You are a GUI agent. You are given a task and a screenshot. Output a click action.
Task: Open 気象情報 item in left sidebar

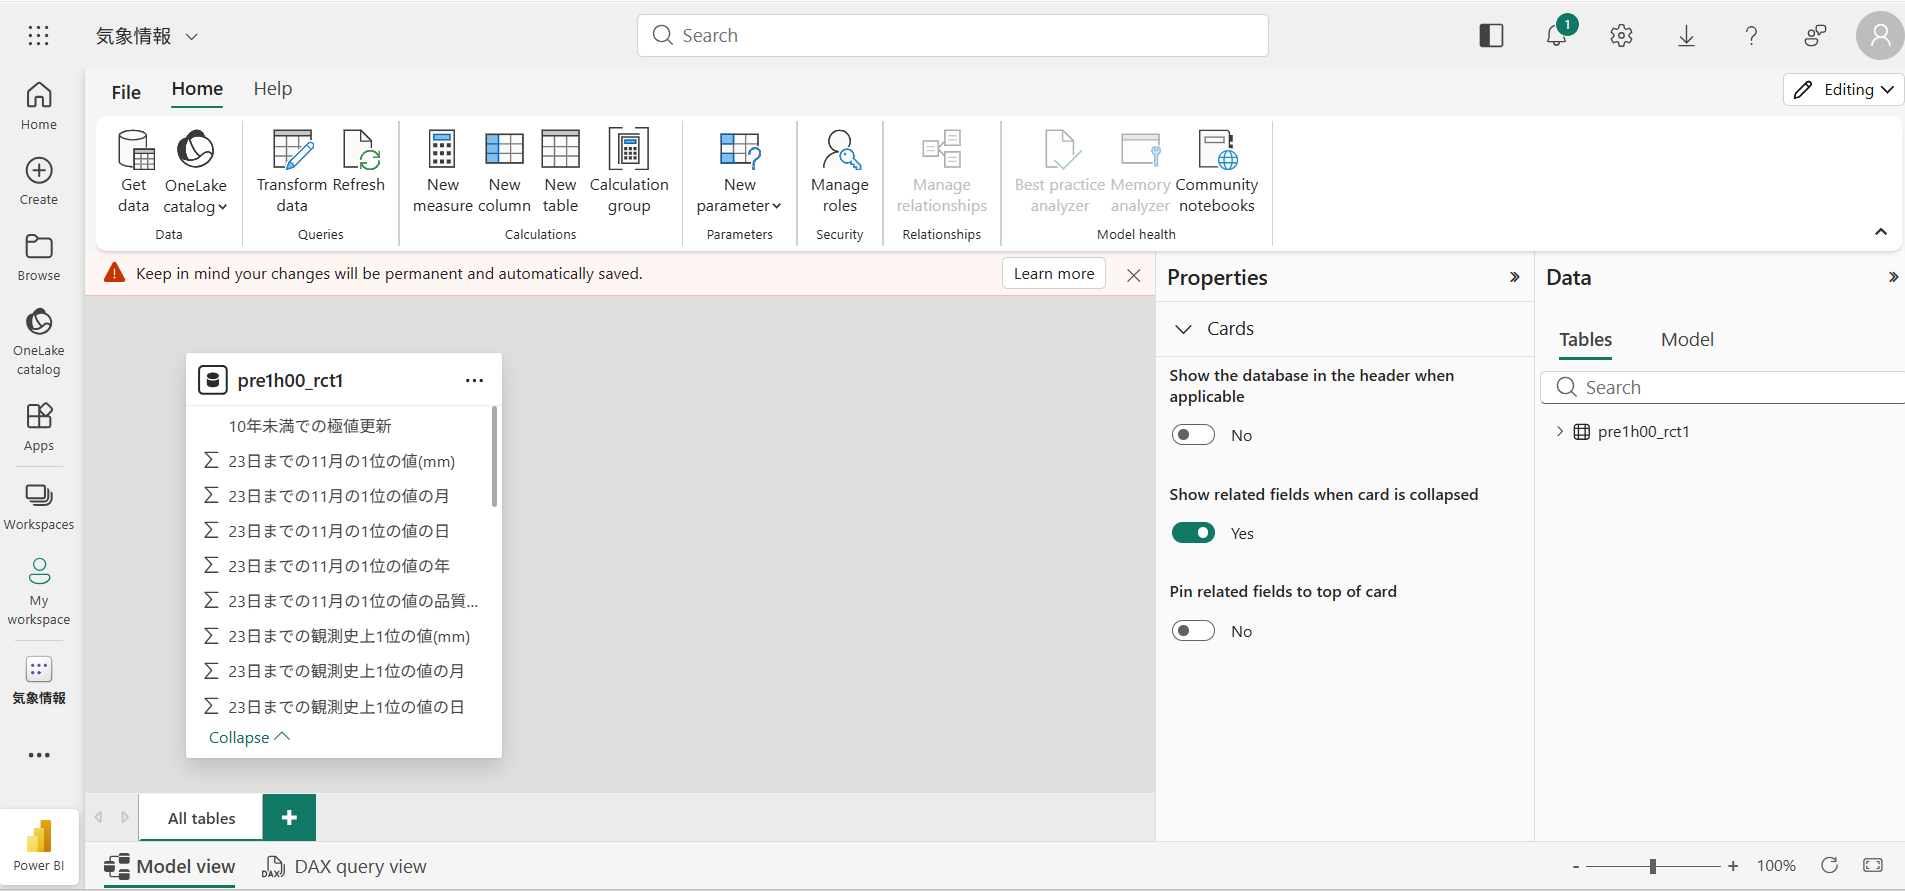point(39,681)
